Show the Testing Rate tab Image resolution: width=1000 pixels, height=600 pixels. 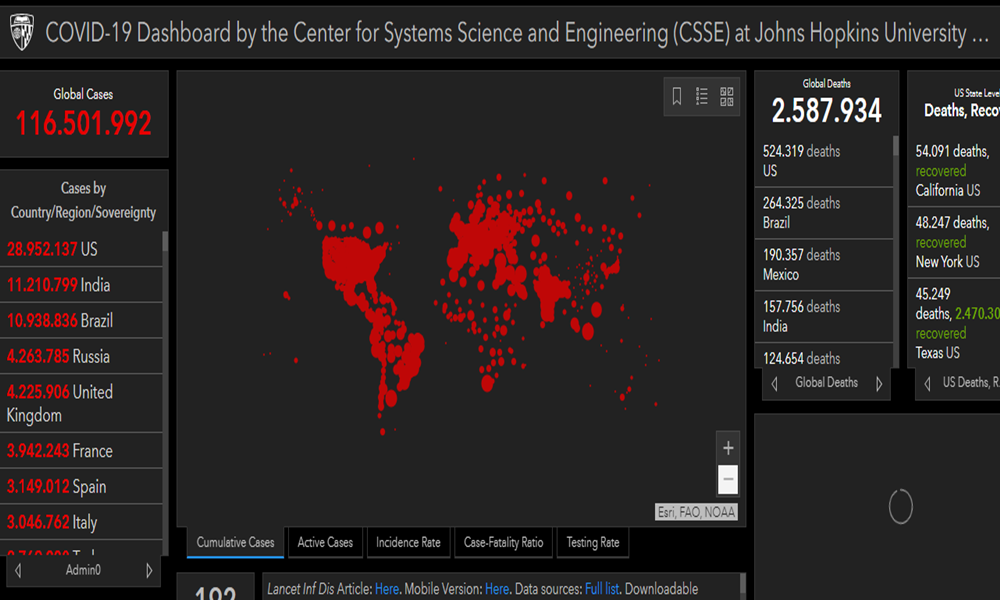[x=592, y=542]
